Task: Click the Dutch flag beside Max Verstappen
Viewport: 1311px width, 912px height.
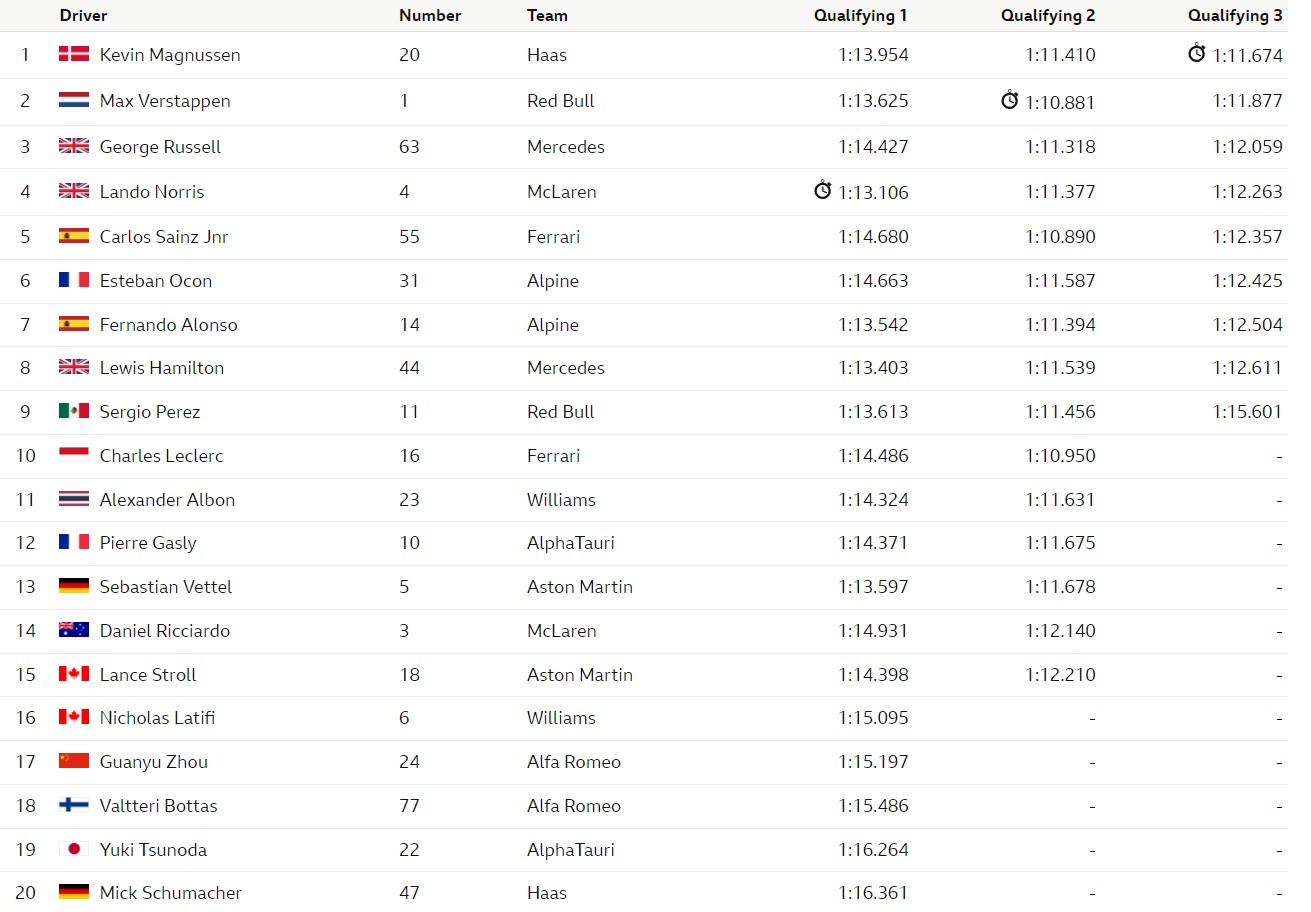Action: [x=74, y=100]
